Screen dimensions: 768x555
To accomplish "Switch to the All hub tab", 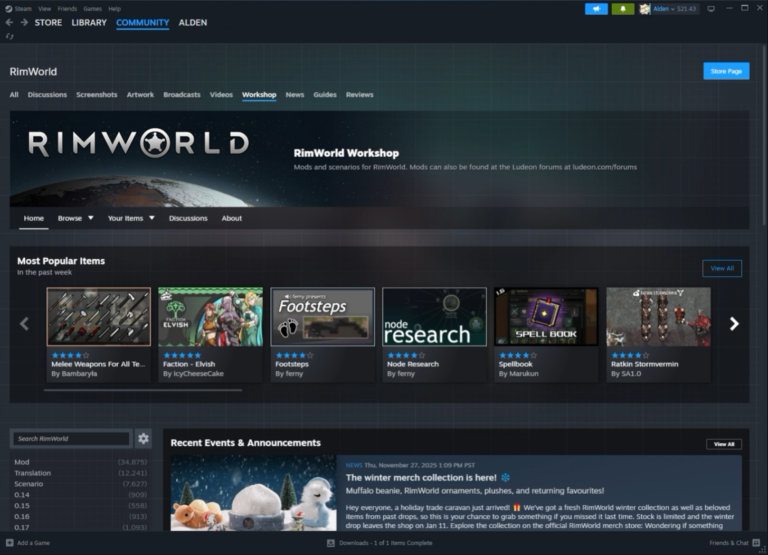I will pos(14,95).
